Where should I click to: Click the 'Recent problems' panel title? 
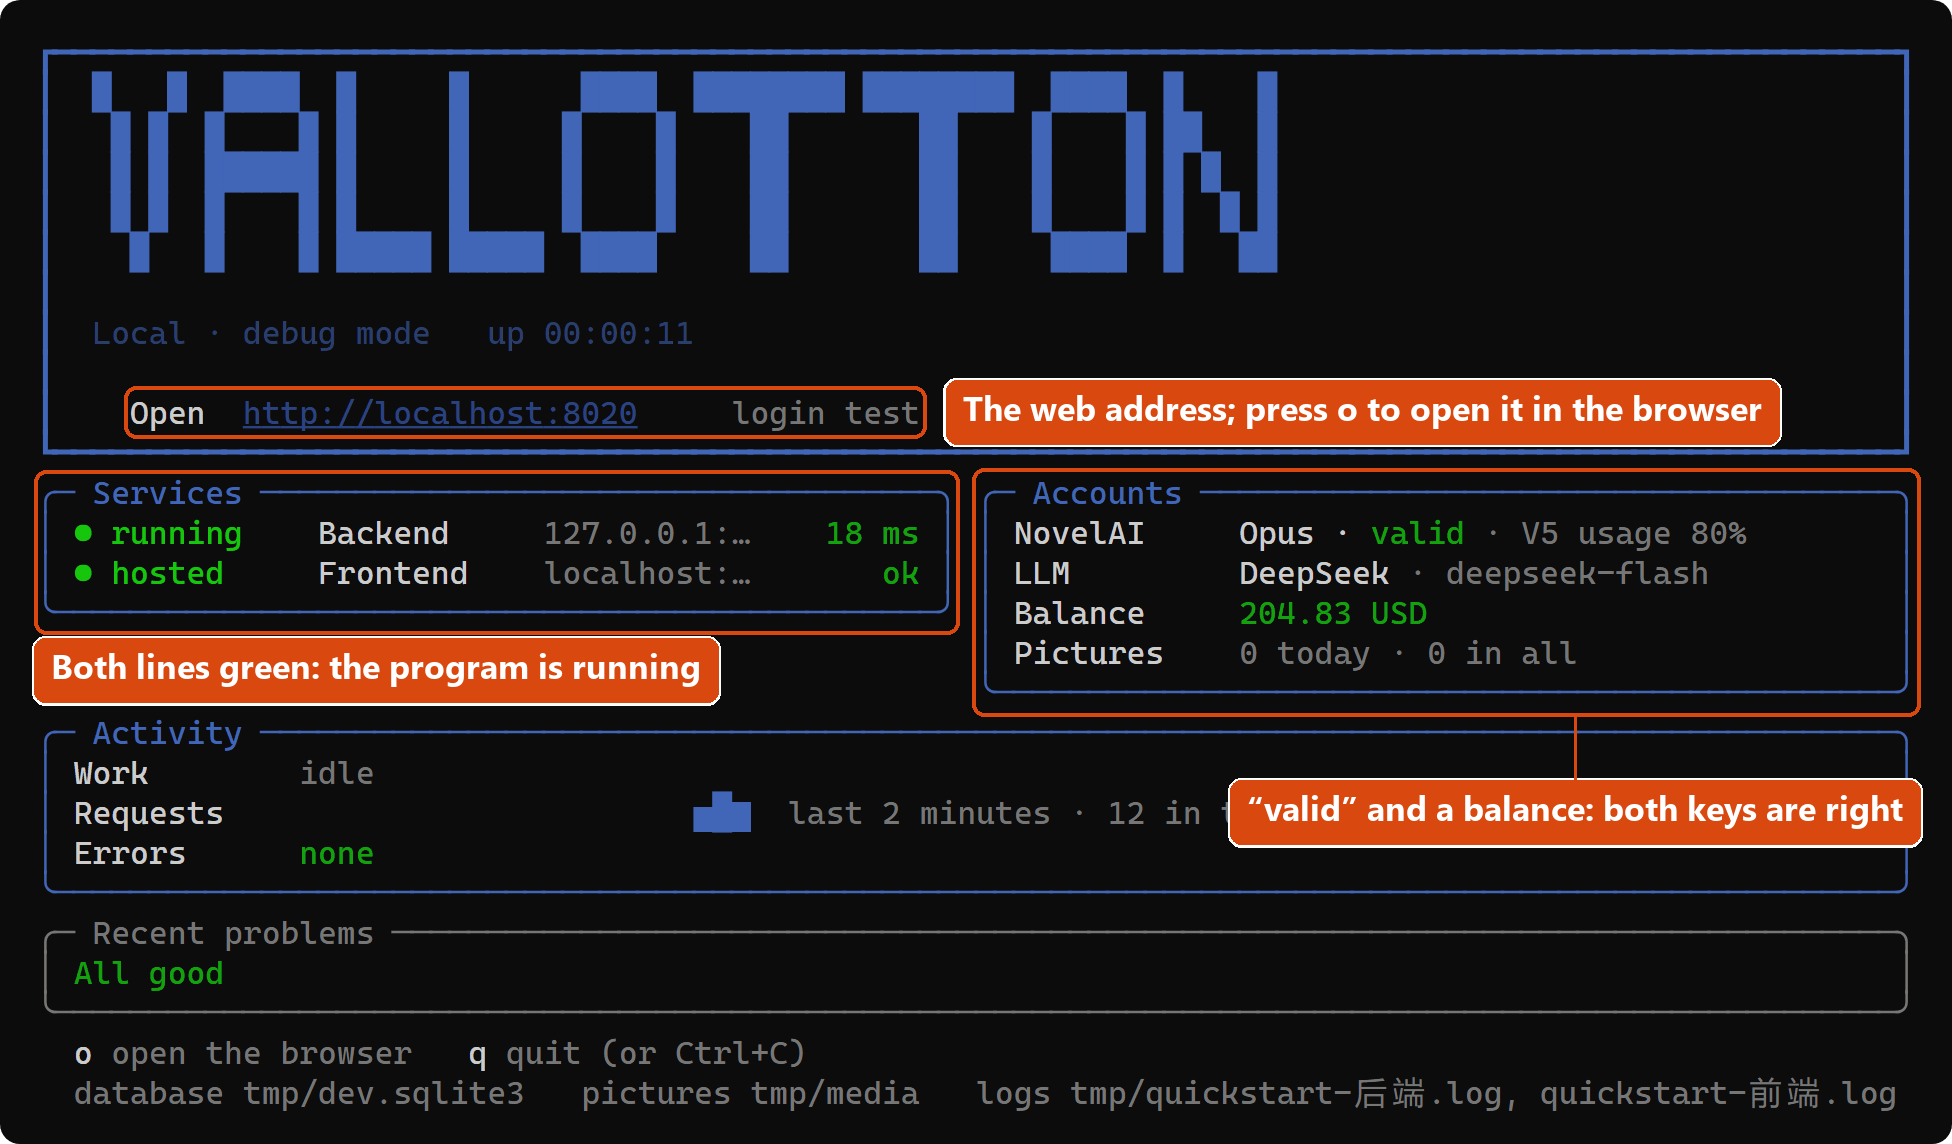click(233, 933)
